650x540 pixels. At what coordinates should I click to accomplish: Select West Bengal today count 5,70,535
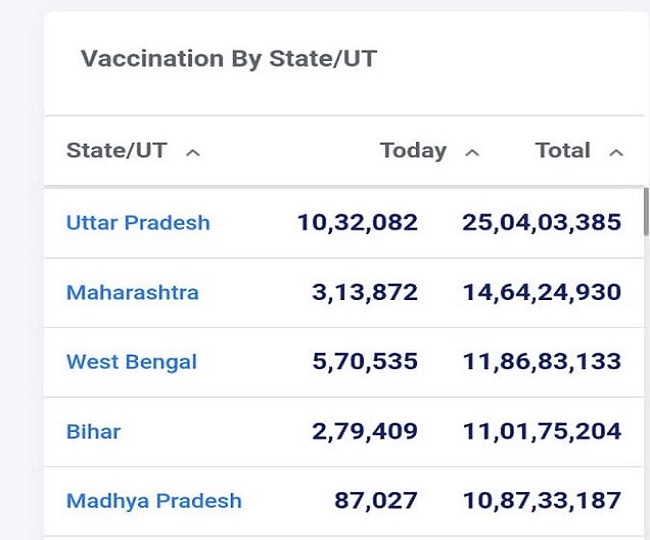(x=365, y=361)
